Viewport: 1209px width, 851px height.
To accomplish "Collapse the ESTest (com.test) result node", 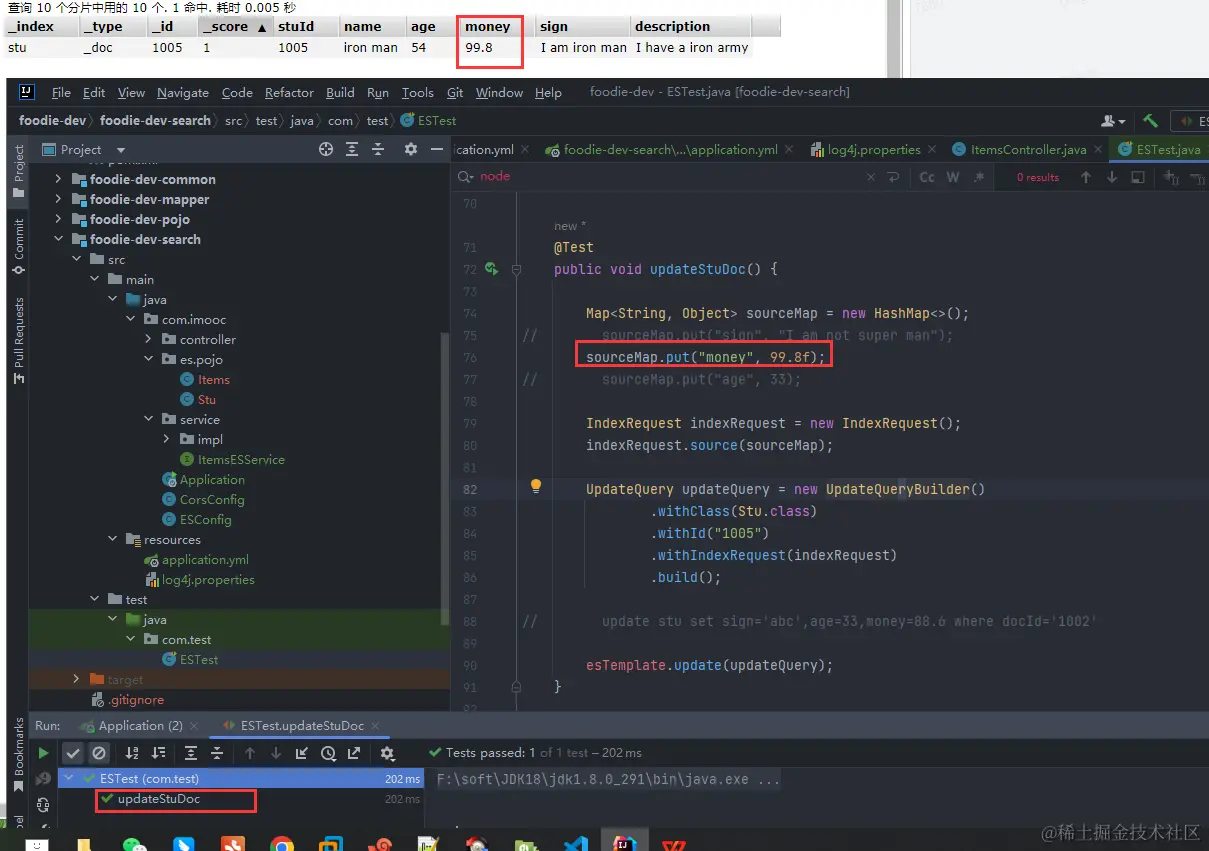I will point(68,778).
